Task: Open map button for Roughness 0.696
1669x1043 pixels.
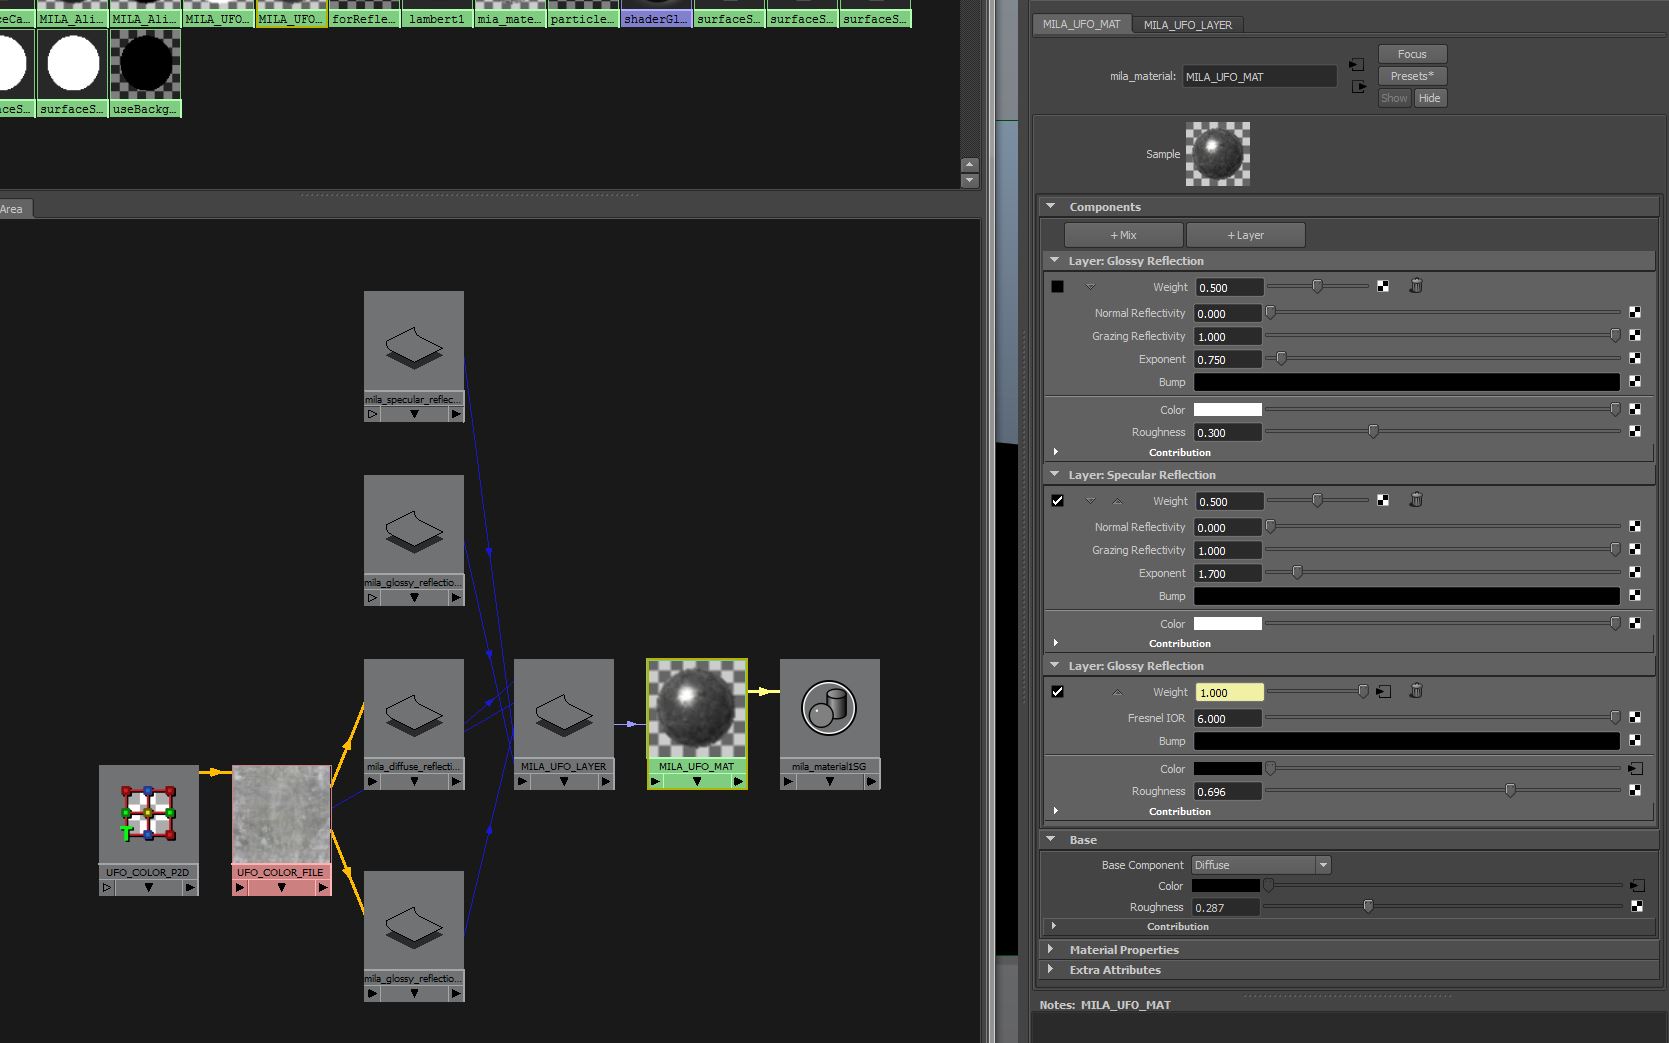Action: tap(1635, 790)
